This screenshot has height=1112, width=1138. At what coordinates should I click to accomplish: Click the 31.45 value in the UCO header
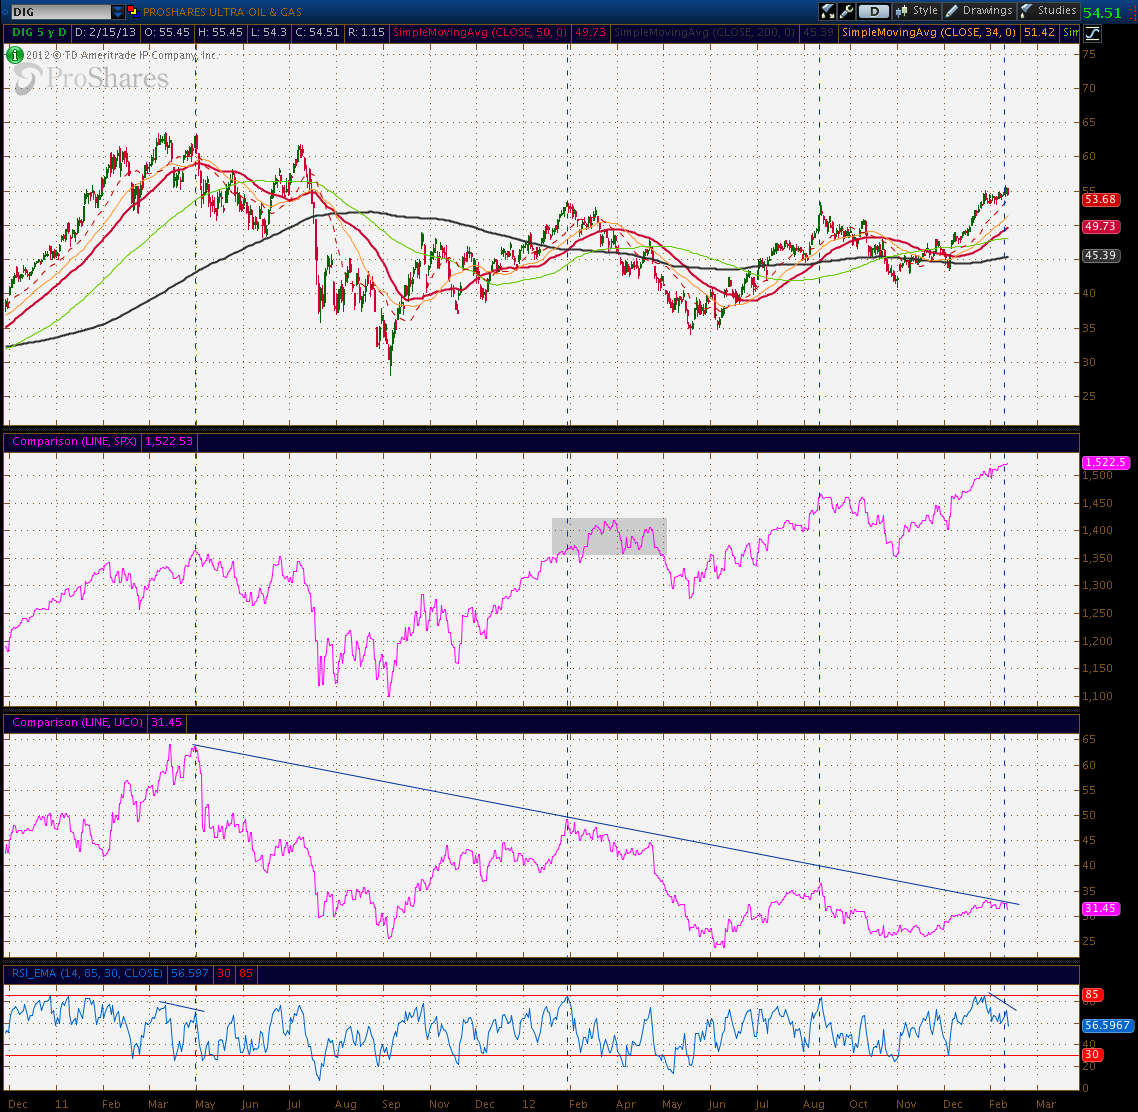166,722
